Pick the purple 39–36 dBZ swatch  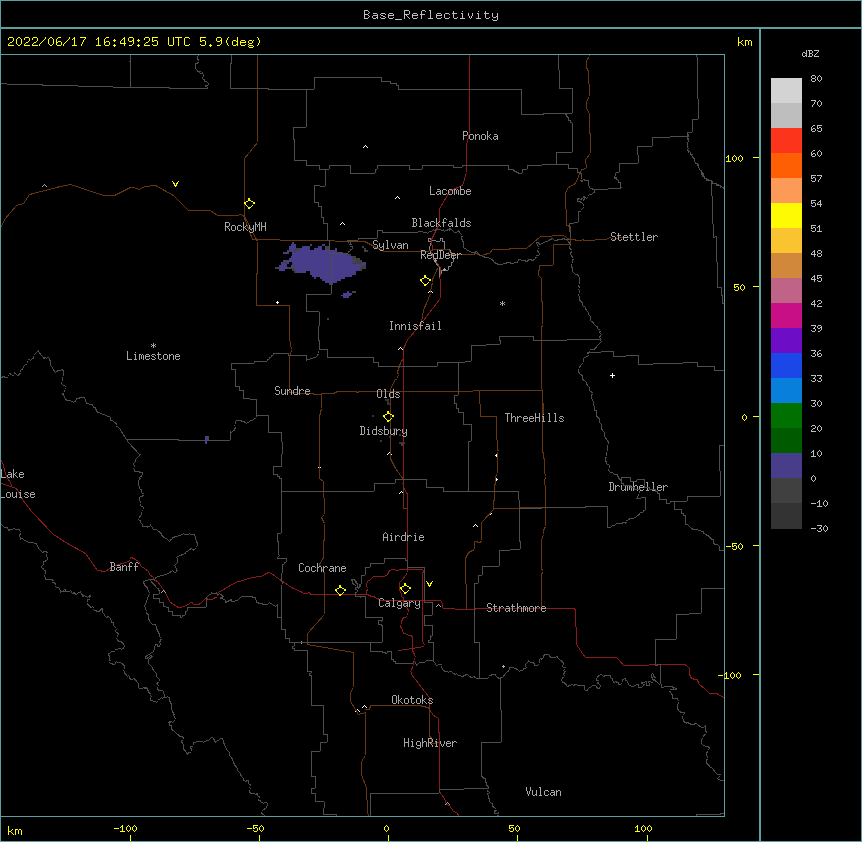click(x=786, y=340)
